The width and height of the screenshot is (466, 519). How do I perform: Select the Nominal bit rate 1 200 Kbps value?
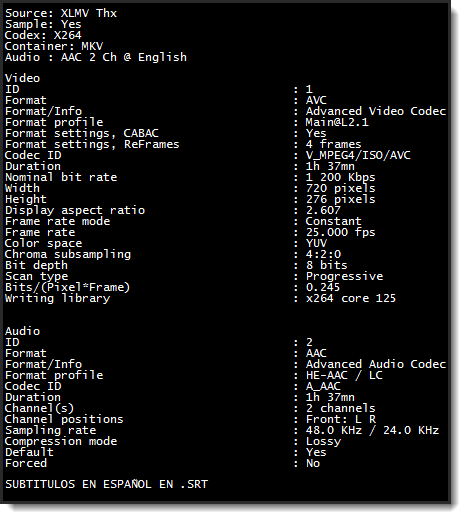coord(340,177)
